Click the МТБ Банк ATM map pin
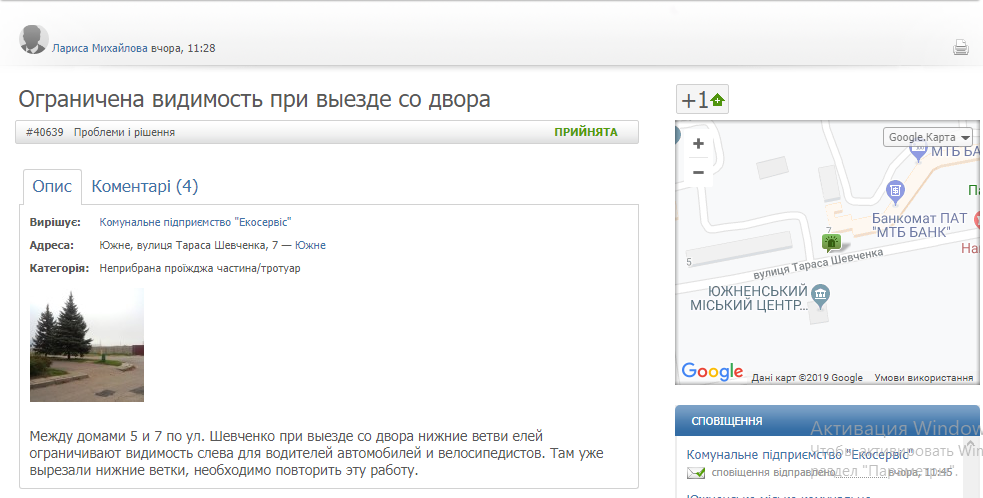This screenshot has height=498, width=983. tap(896, 189)
